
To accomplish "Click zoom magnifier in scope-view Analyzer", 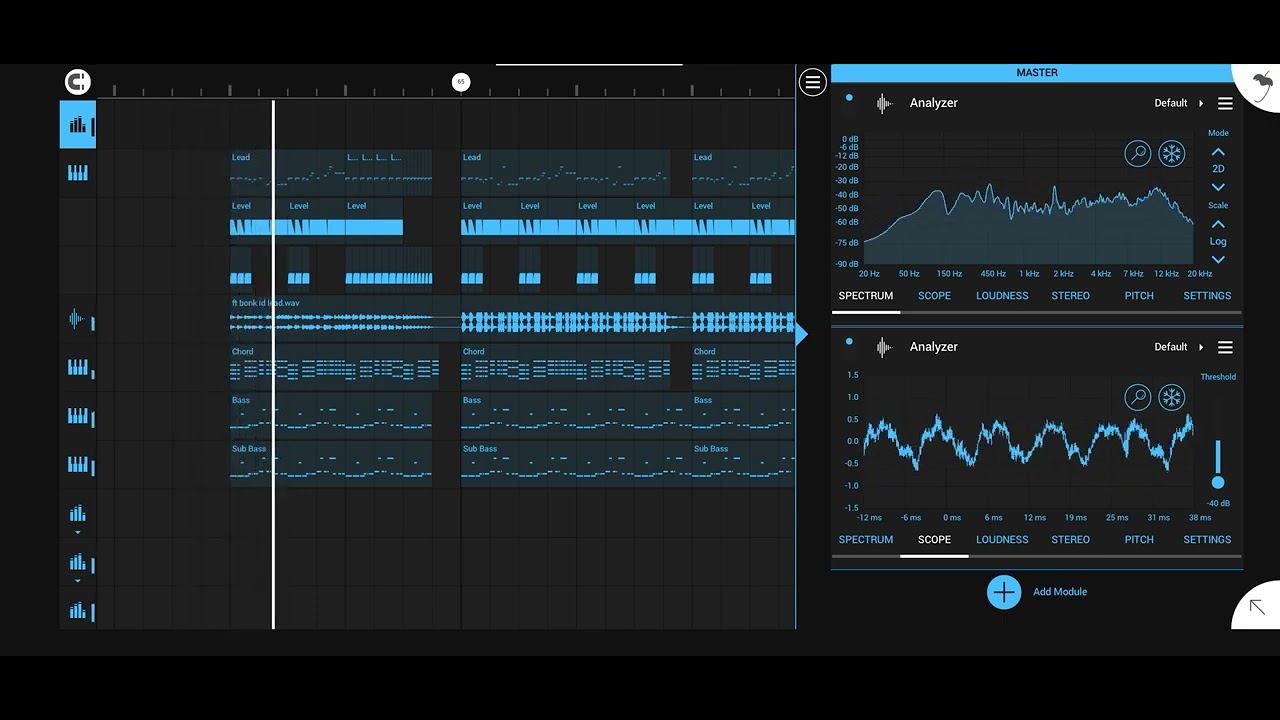I will coord(1137,397).
